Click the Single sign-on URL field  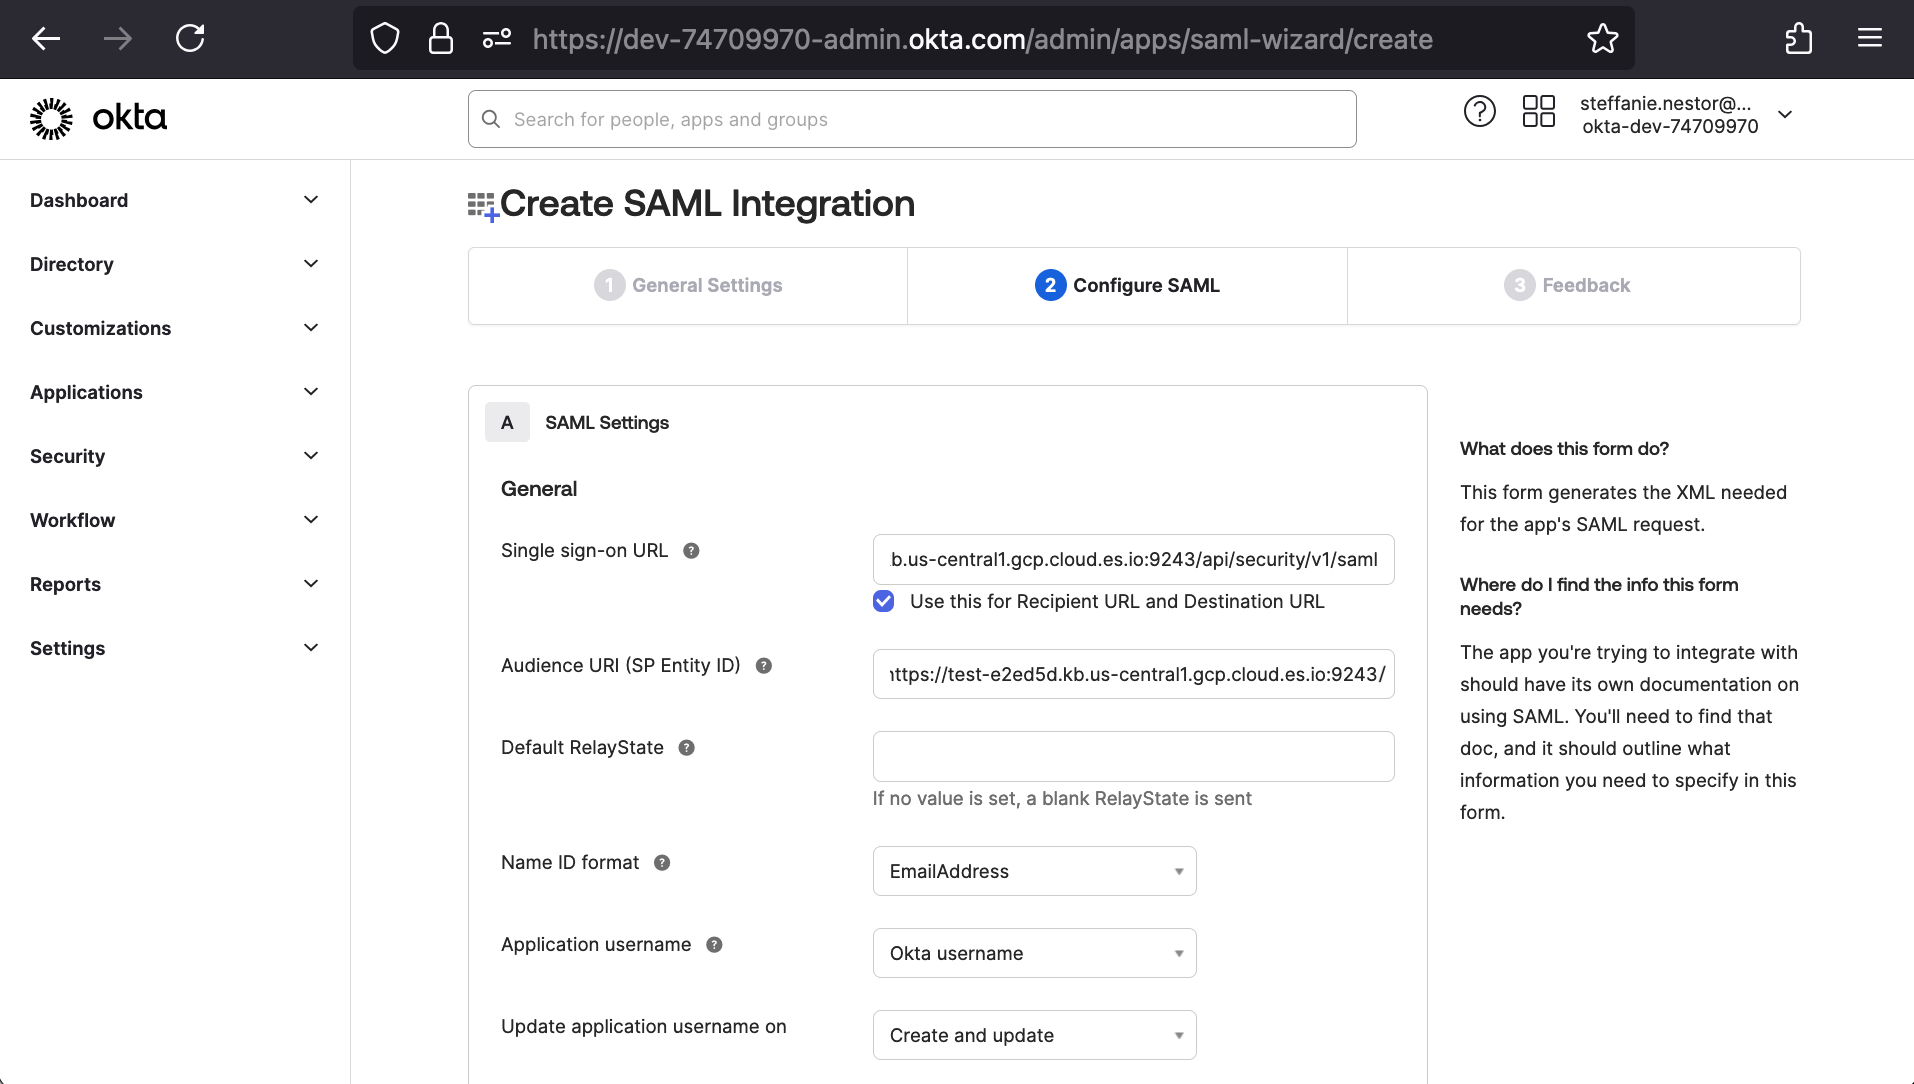(1133, 559)
